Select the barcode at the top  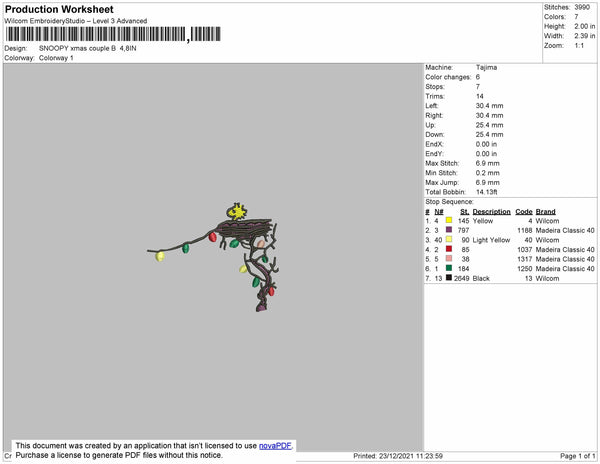click(113, 34)
